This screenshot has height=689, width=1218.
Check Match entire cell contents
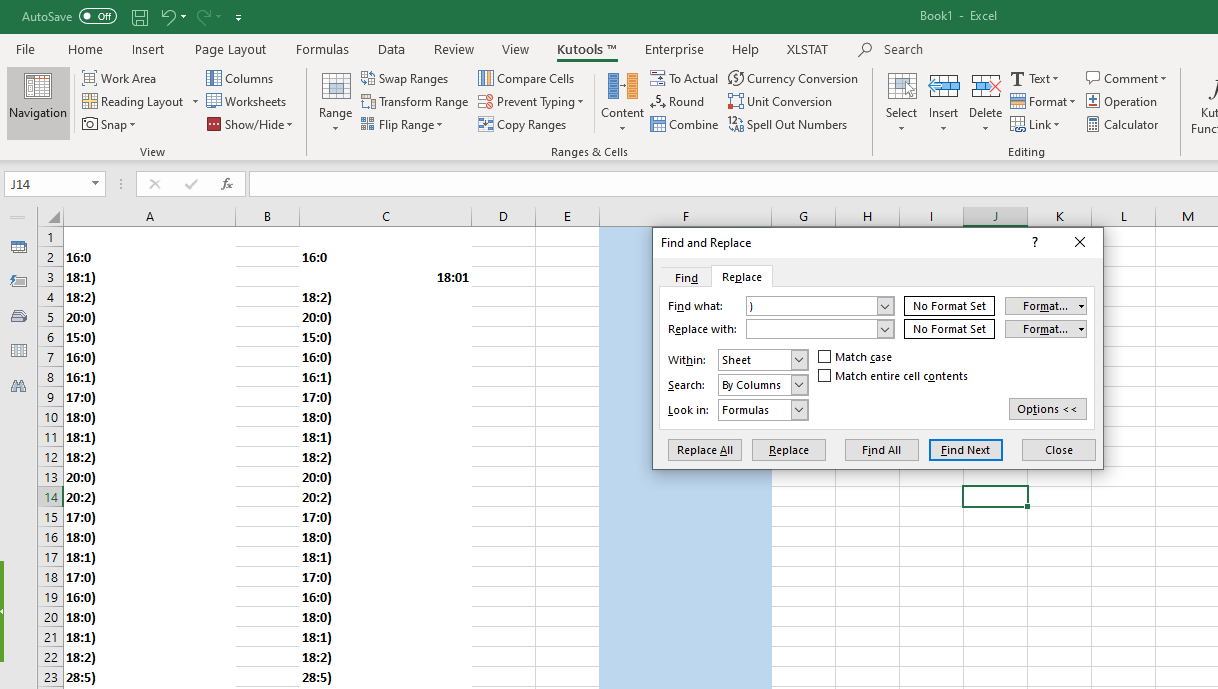coord(824,375)
